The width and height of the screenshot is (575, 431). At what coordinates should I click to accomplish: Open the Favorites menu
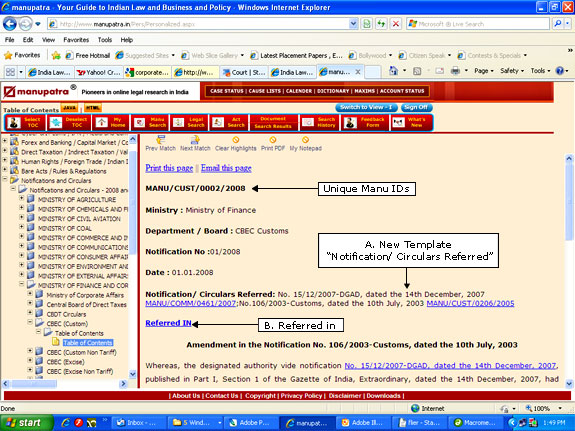pos(76,40)
